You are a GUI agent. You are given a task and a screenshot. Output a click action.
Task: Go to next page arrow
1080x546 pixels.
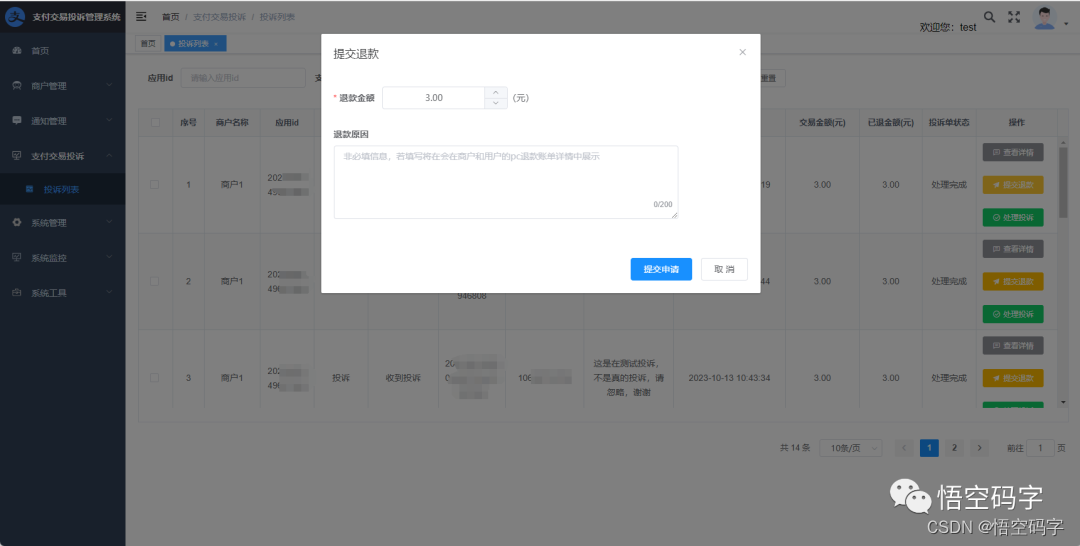pos(979,448)
